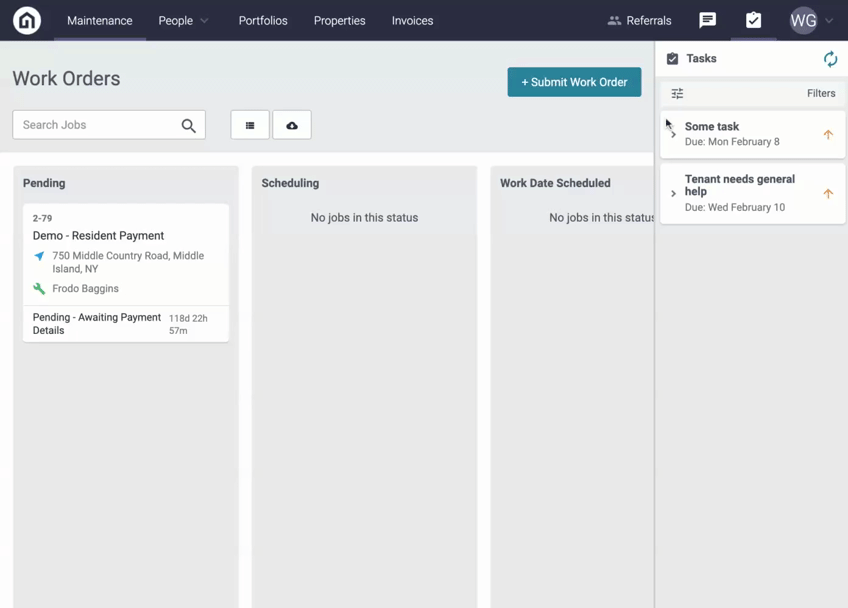Click the search magnifier icon
This screenshot has width=848, height=608.
188,125
